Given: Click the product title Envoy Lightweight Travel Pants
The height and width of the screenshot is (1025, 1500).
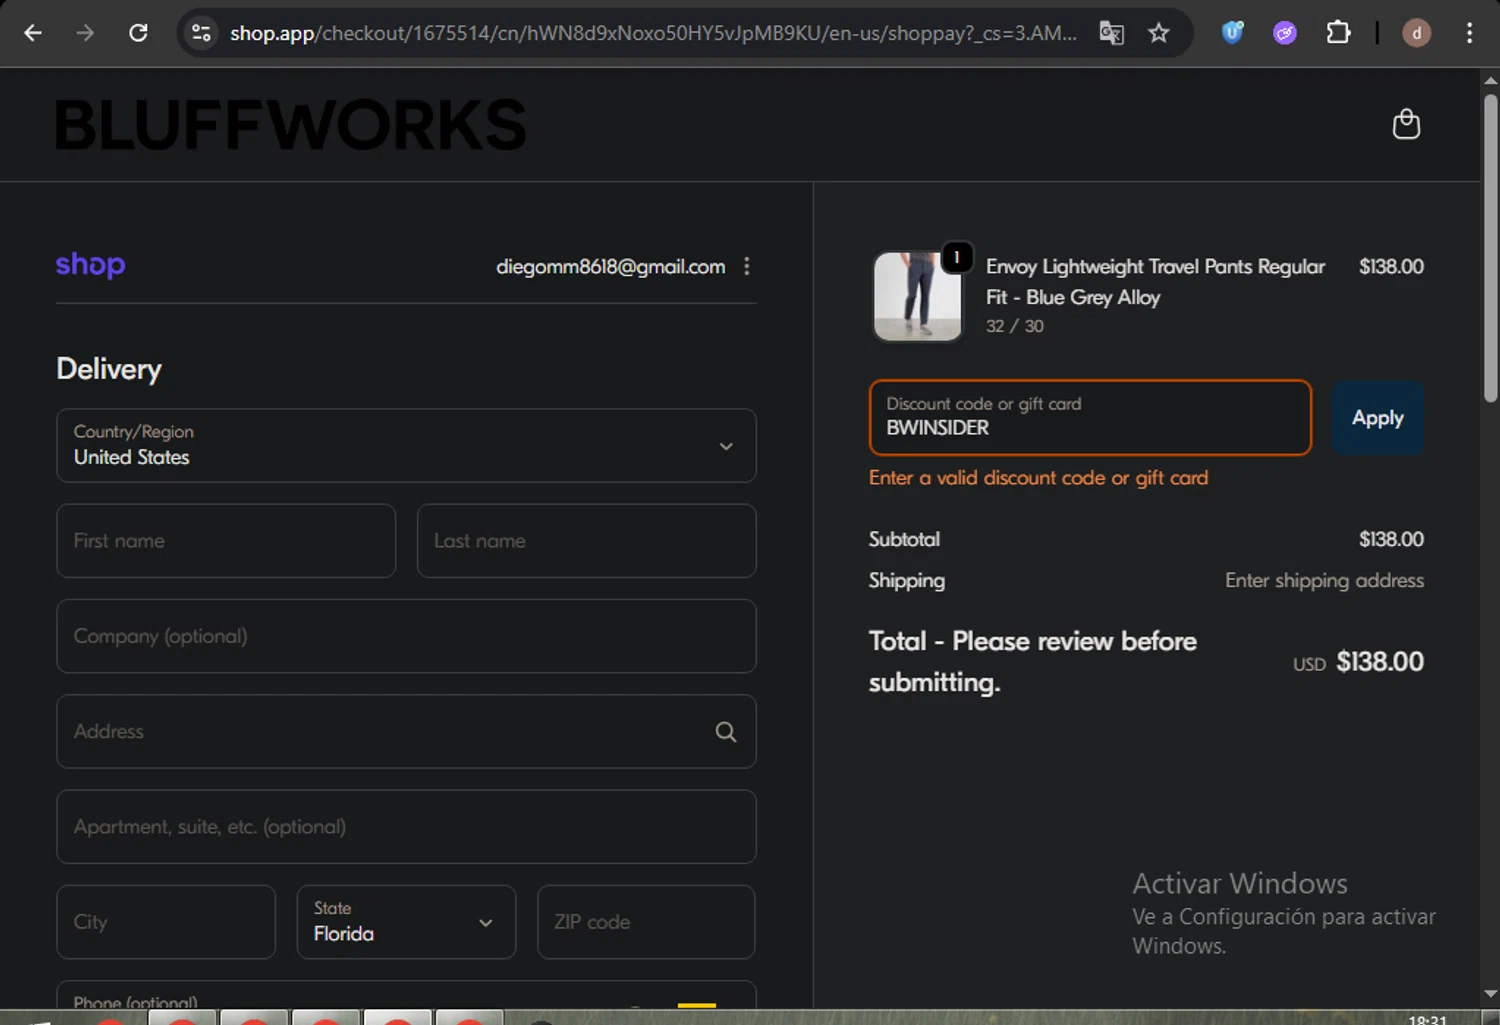Looking at the screenshot, I should pyautogui.click(x=1155, y=282).
